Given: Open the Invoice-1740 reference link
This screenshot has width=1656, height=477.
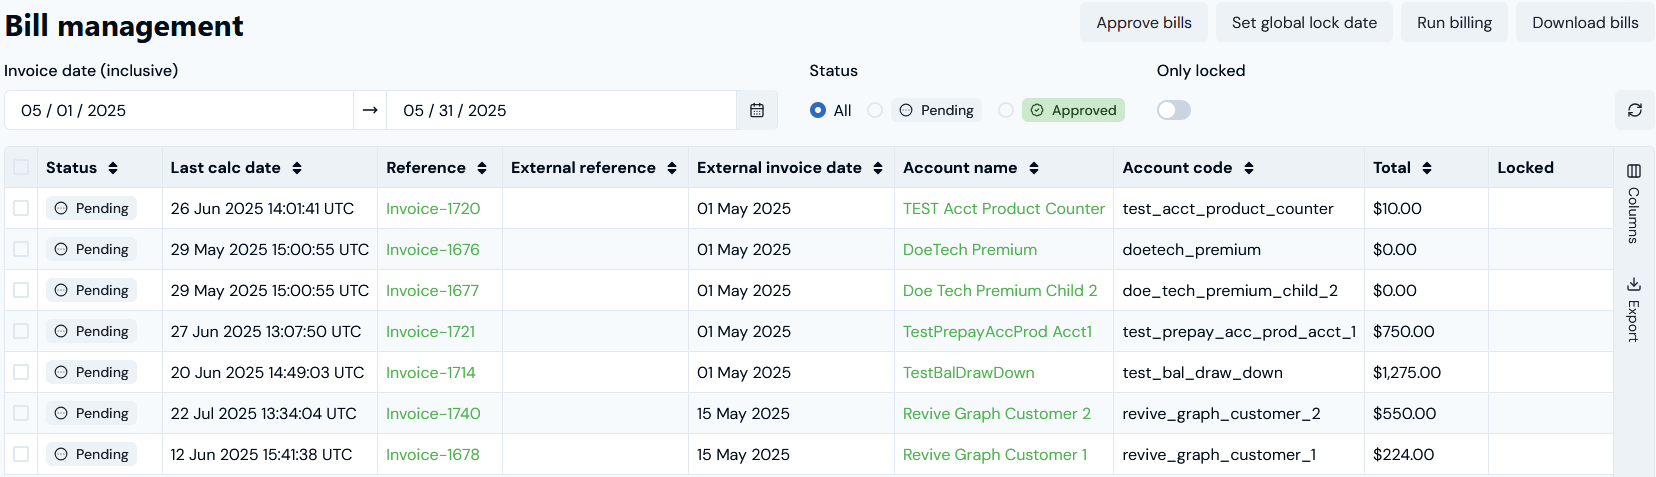Looking at the screenshot, I should coord(433,413).
